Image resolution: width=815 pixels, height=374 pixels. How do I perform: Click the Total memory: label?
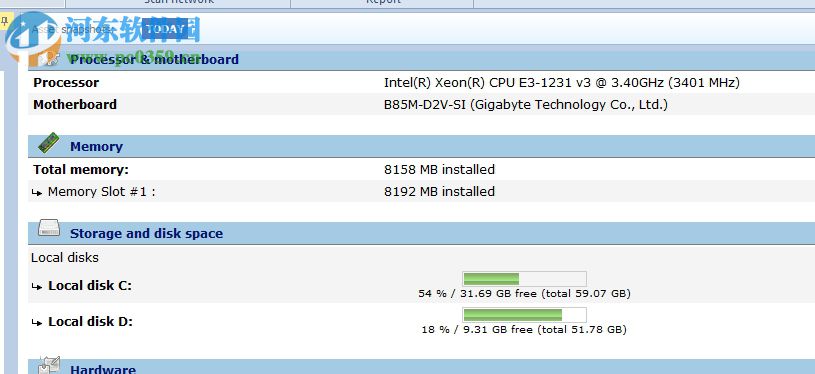[x=81, y=169]
